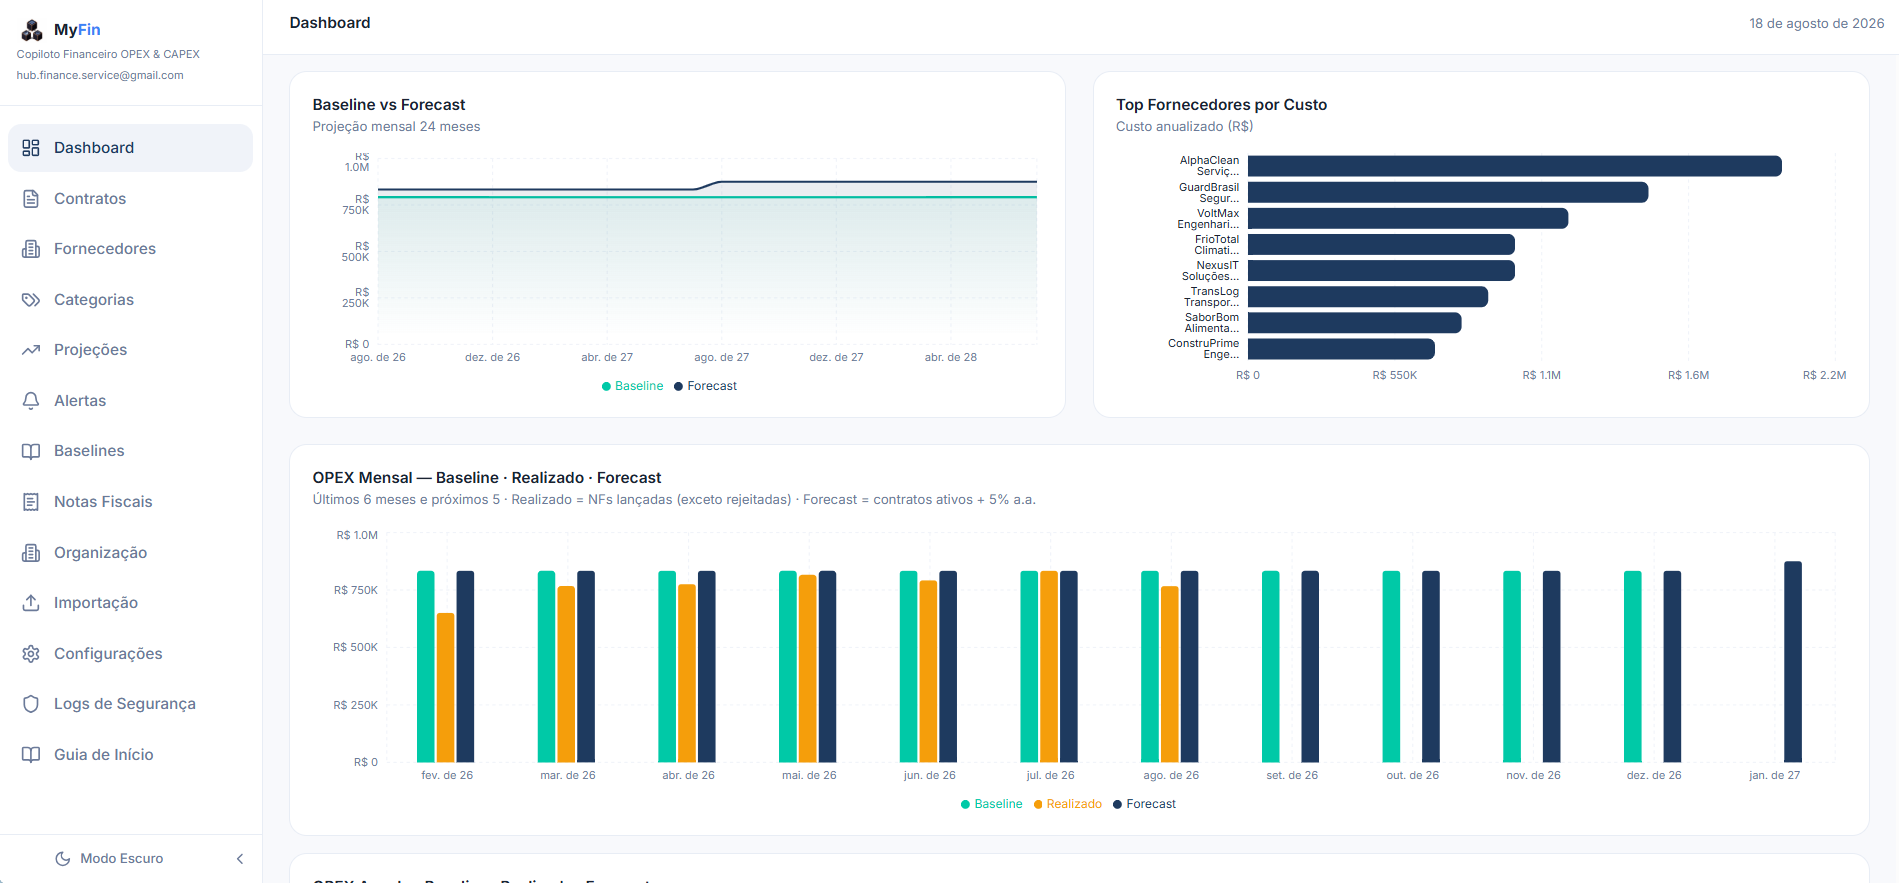1899x883 pixels.
Task: Toggle Baseline series in Baseline vs Forecast legend
Action: tap(632, 386)
